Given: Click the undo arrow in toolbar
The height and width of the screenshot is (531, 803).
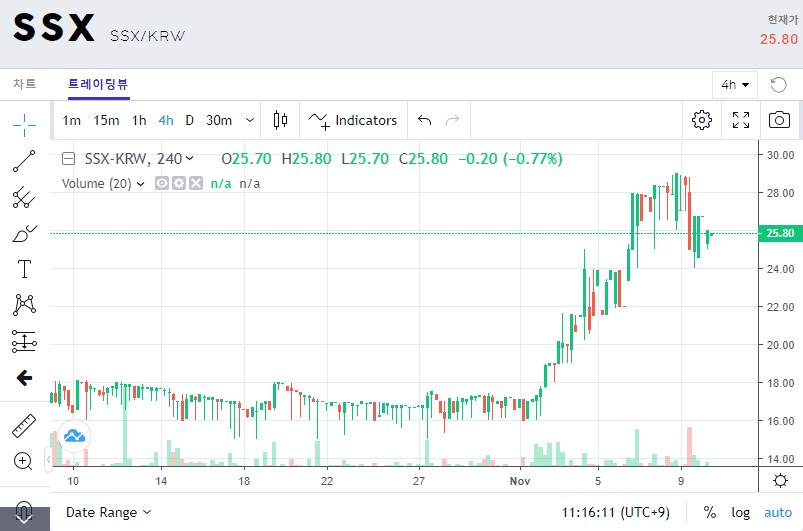Looking at the screenshot, I should tap(425, 120).
